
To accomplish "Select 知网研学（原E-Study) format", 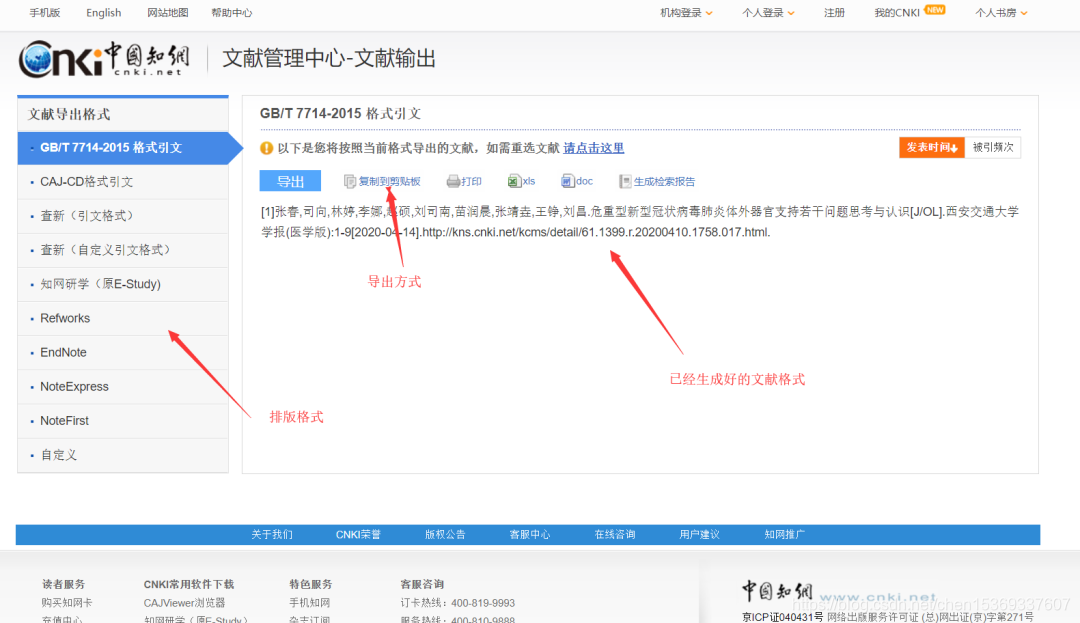I will tap(123, 284).
